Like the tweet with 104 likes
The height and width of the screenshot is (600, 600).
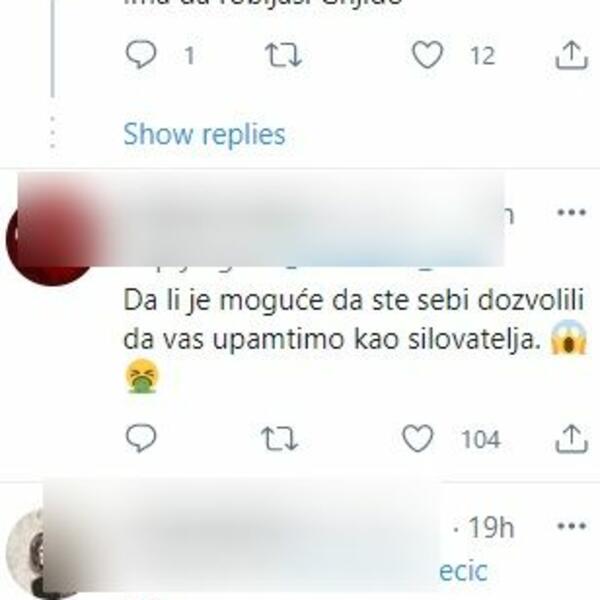418,438
